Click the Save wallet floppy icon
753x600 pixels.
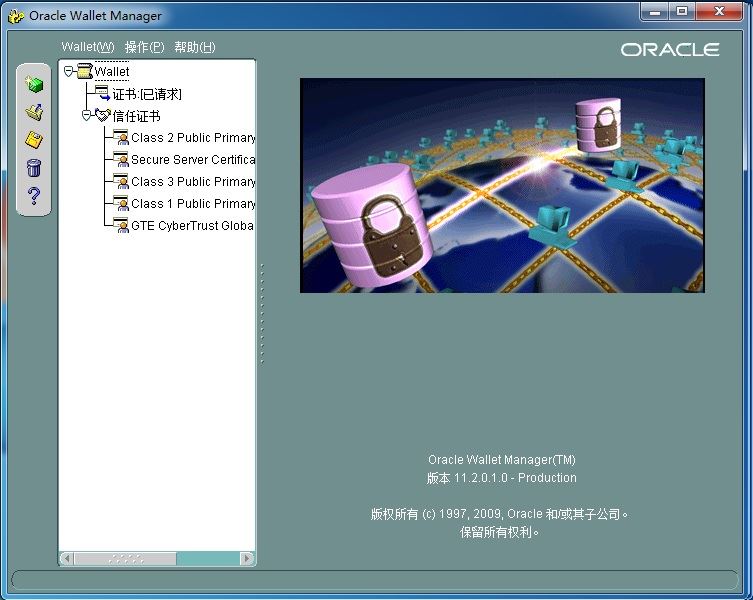tap(34, 140)
